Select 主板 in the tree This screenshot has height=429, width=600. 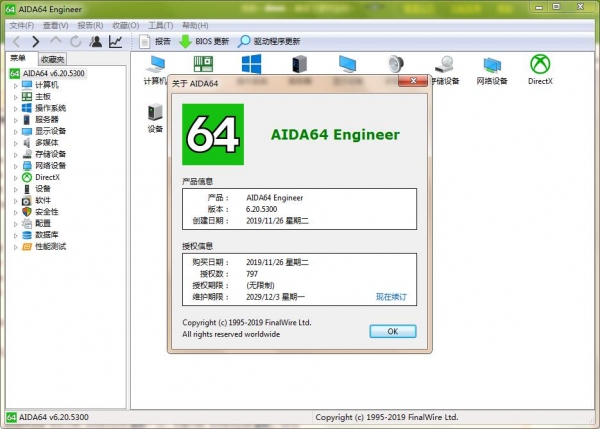click(x=43, y=96)
